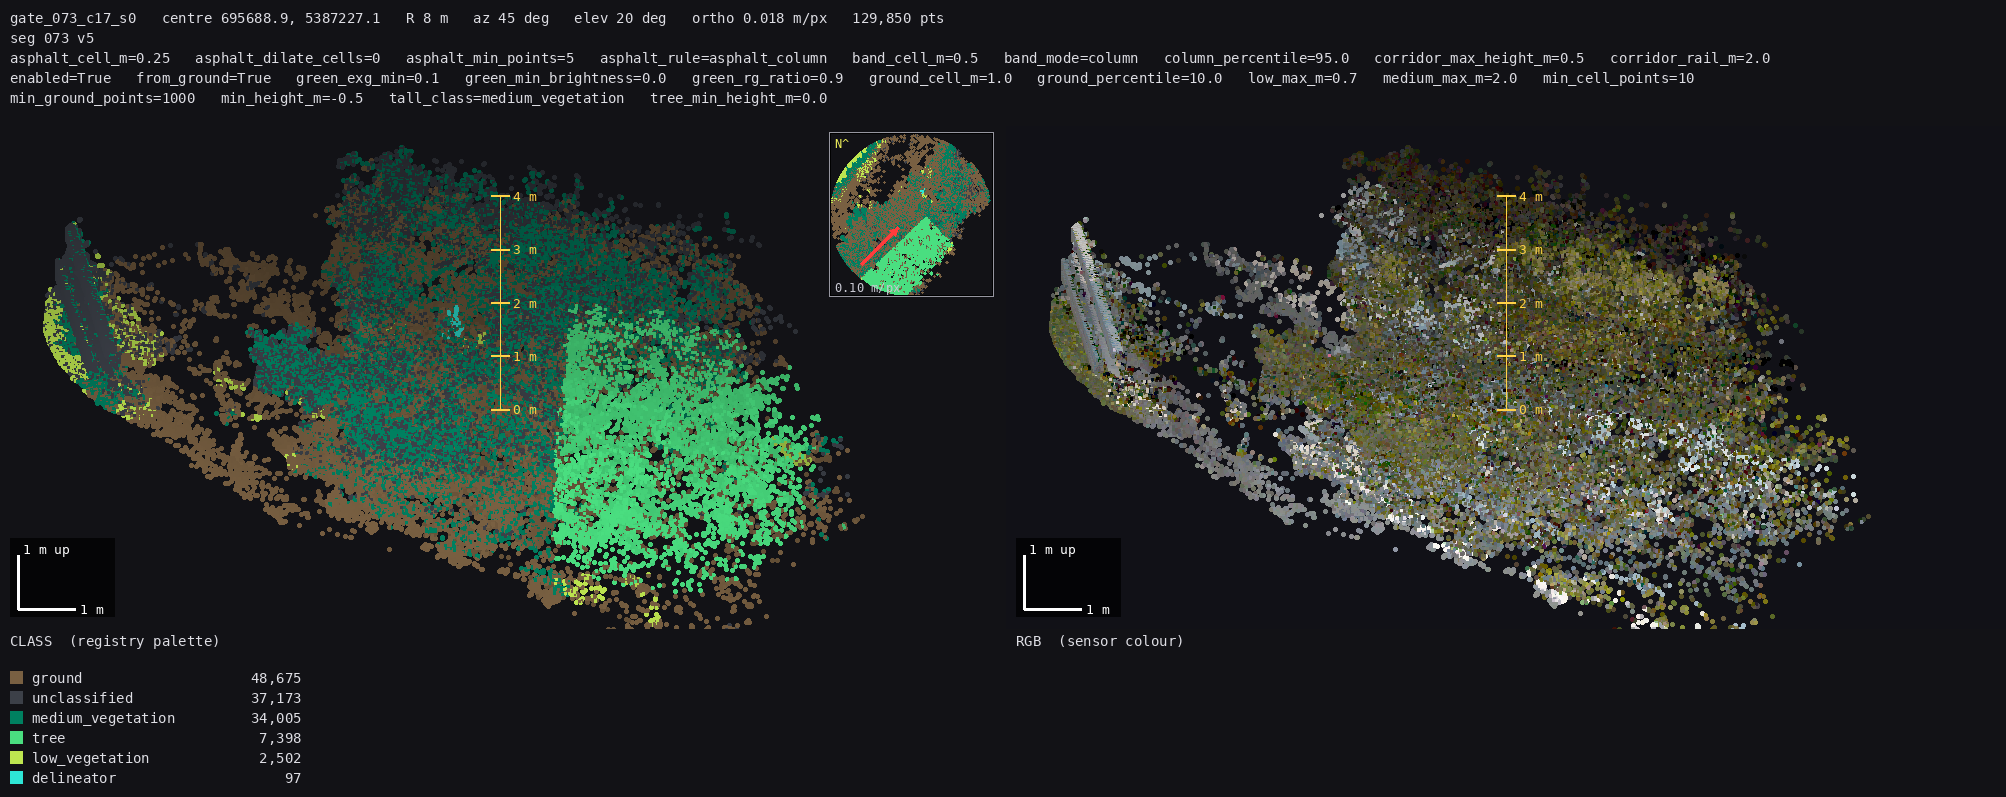Click the red arrow in minimap
The width and height of the screenshot is (2006, 797).
pos(879,246)
